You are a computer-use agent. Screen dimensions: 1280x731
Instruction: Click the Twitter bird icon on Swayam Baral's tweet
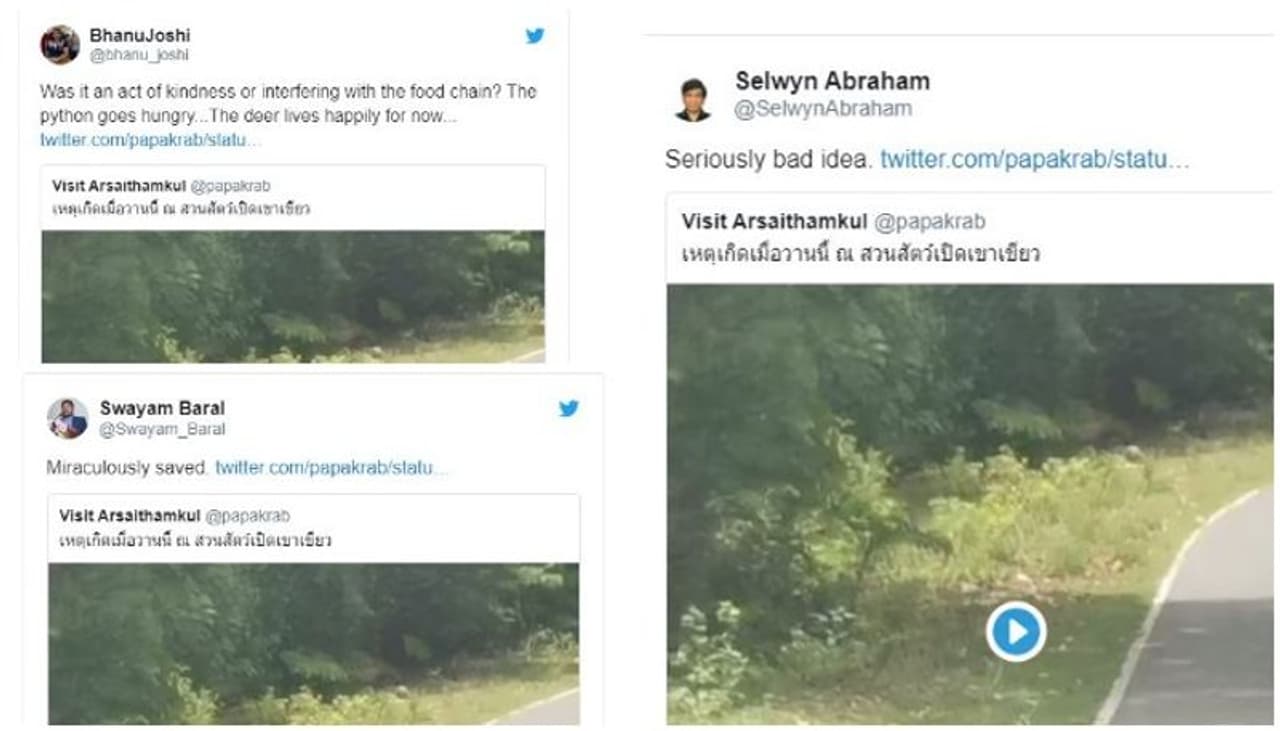pos(568,408)
